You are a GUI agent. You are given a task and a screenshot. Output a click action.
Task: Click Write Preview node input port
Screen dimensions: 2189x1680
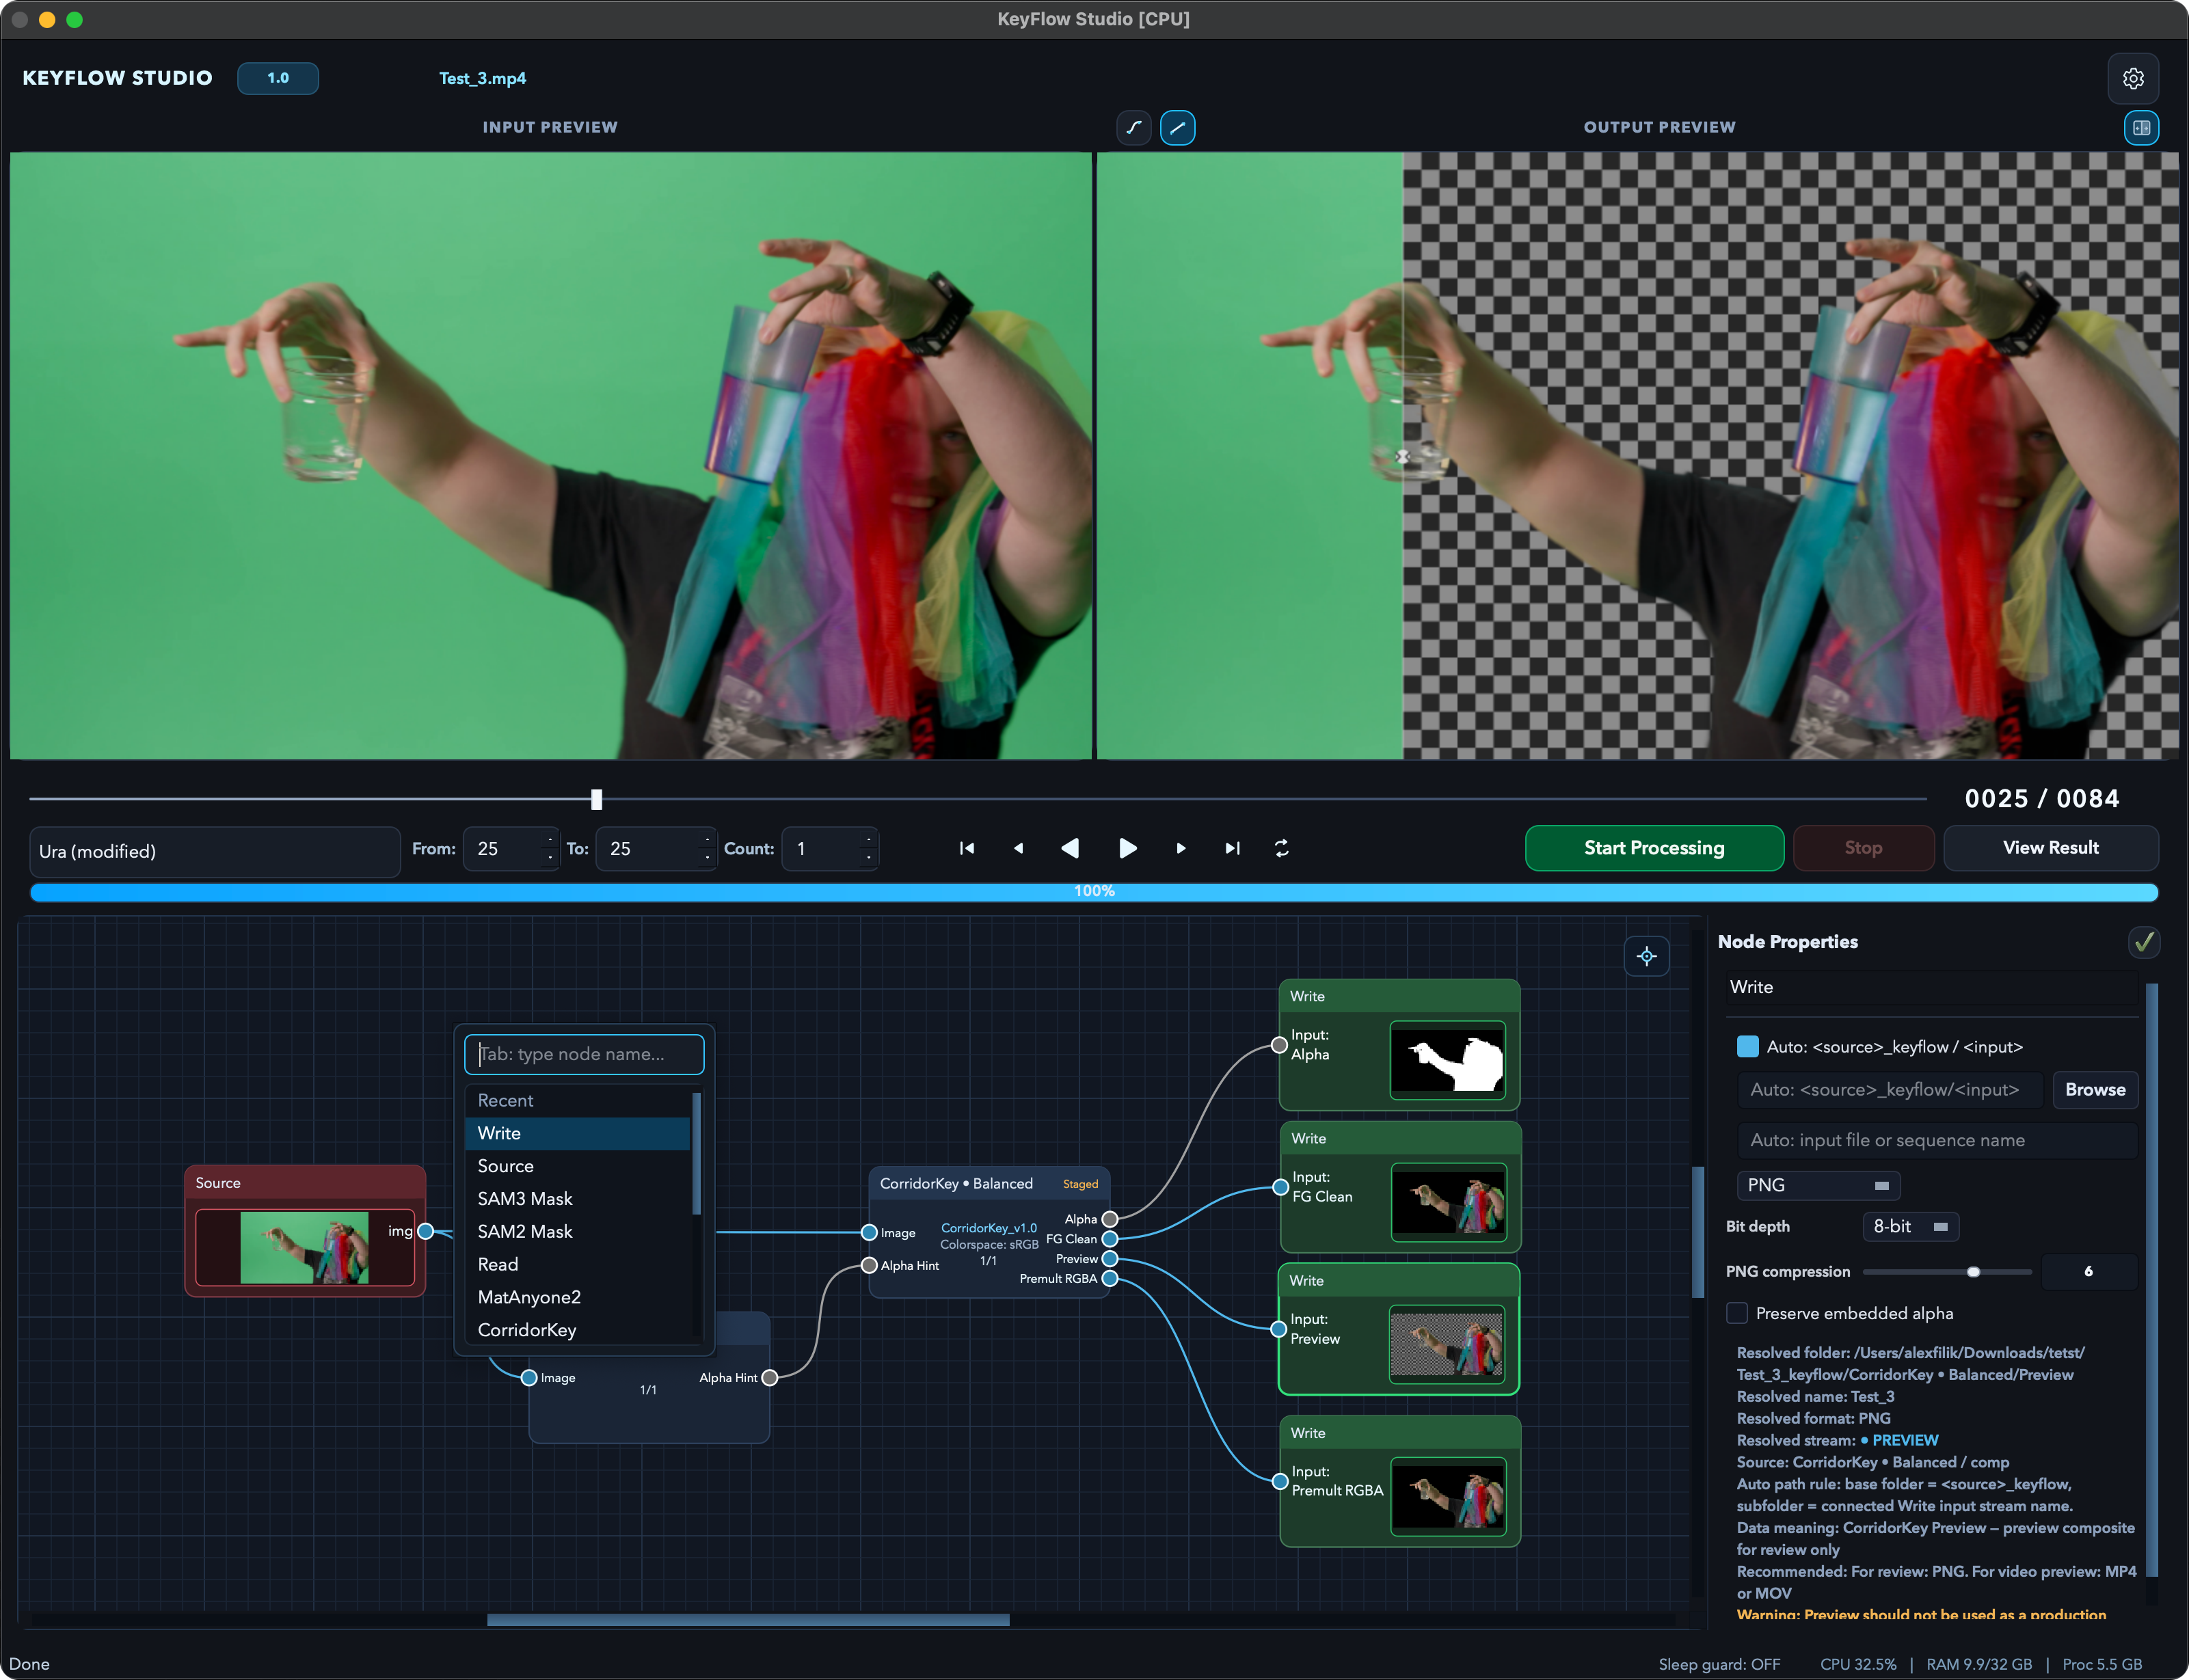[1278, 1329]
